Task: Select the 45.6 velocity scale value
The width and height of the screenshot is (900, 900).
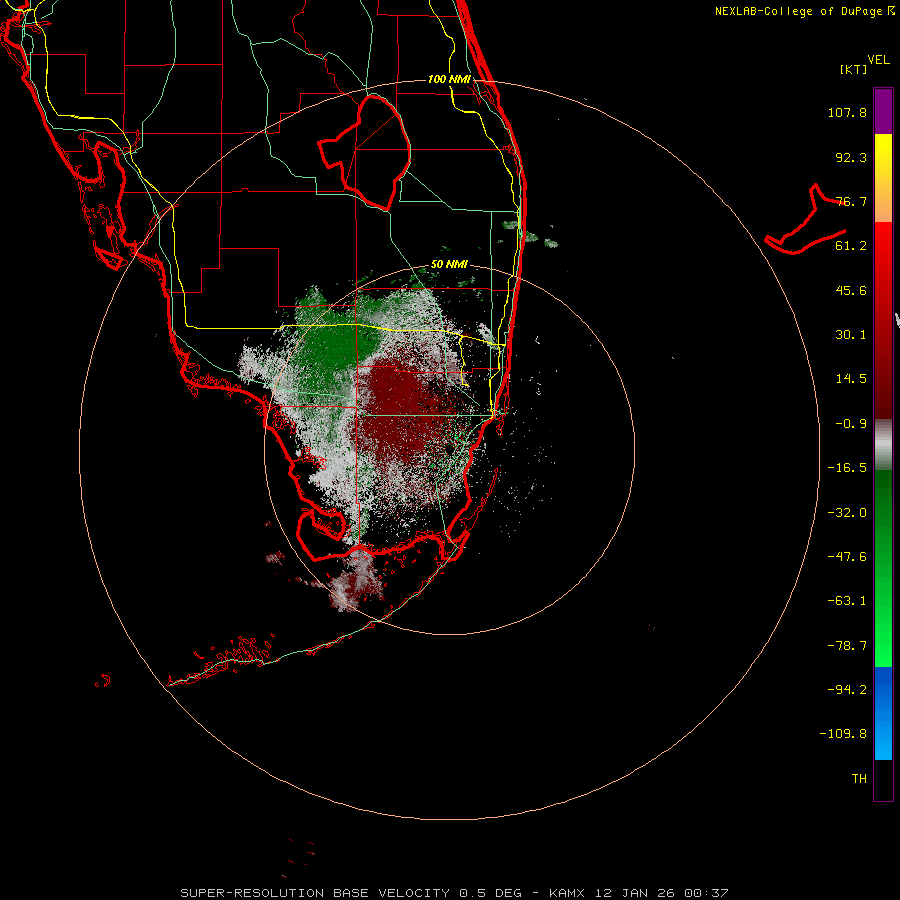Action: pos(851,290)
